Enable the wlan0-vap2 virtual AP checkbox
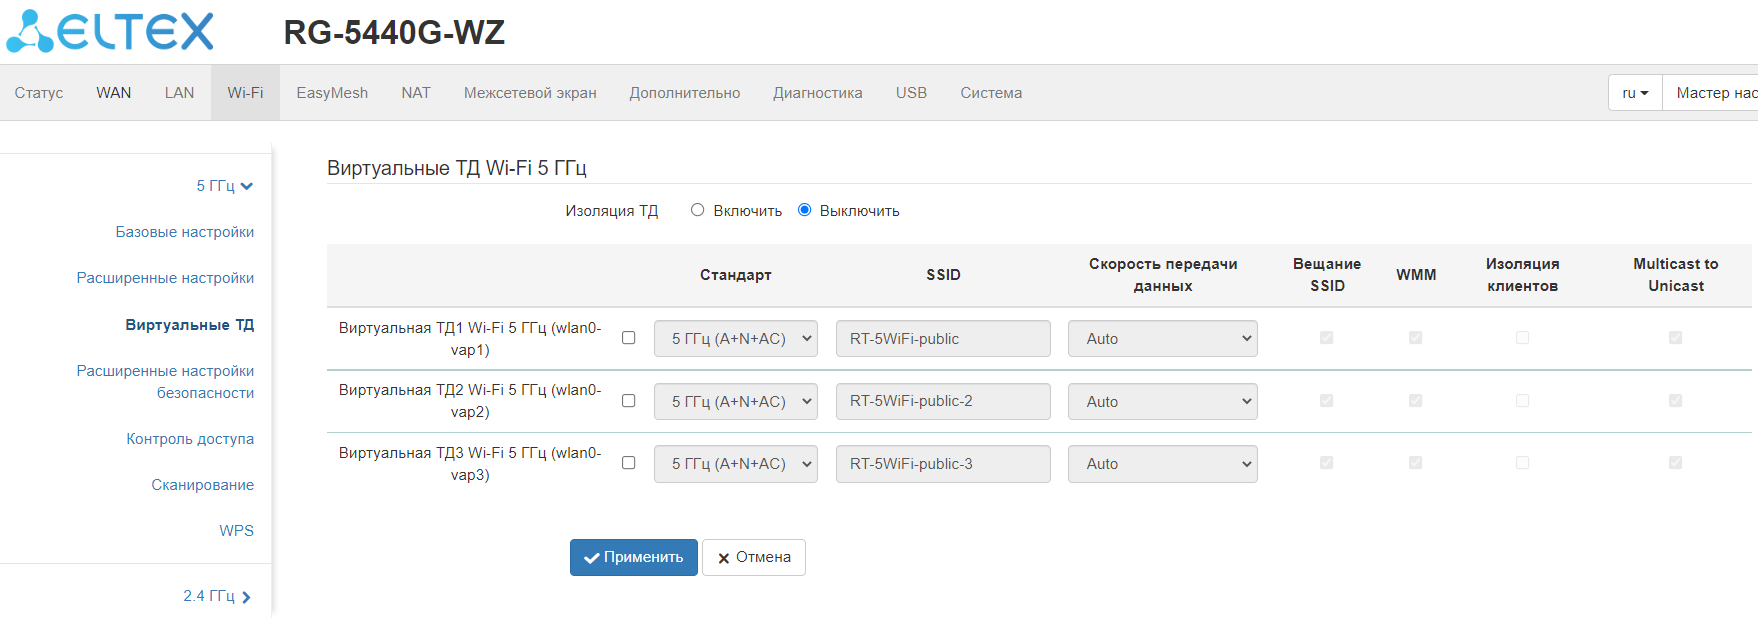This screenshot has width=1758, height=621. [628, 401]
